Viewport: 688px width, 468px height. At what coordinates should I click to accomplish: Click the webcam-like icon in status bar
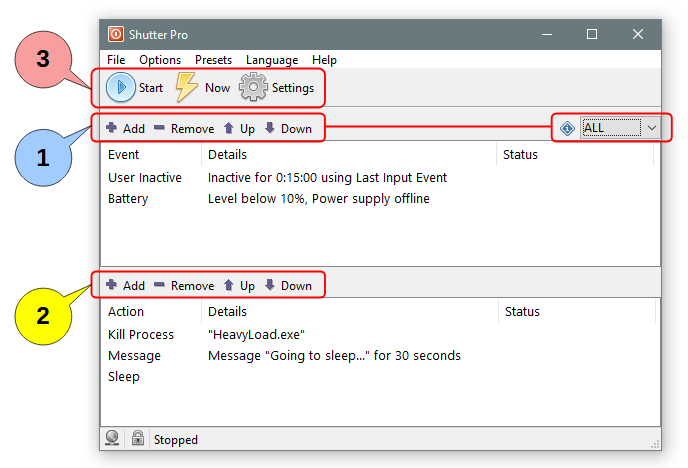114,439
